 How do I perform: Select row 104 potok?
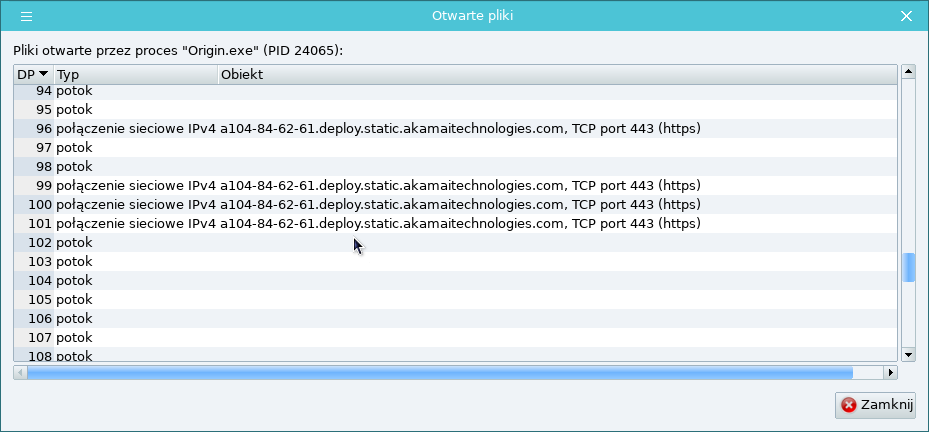tap(456, 280)
